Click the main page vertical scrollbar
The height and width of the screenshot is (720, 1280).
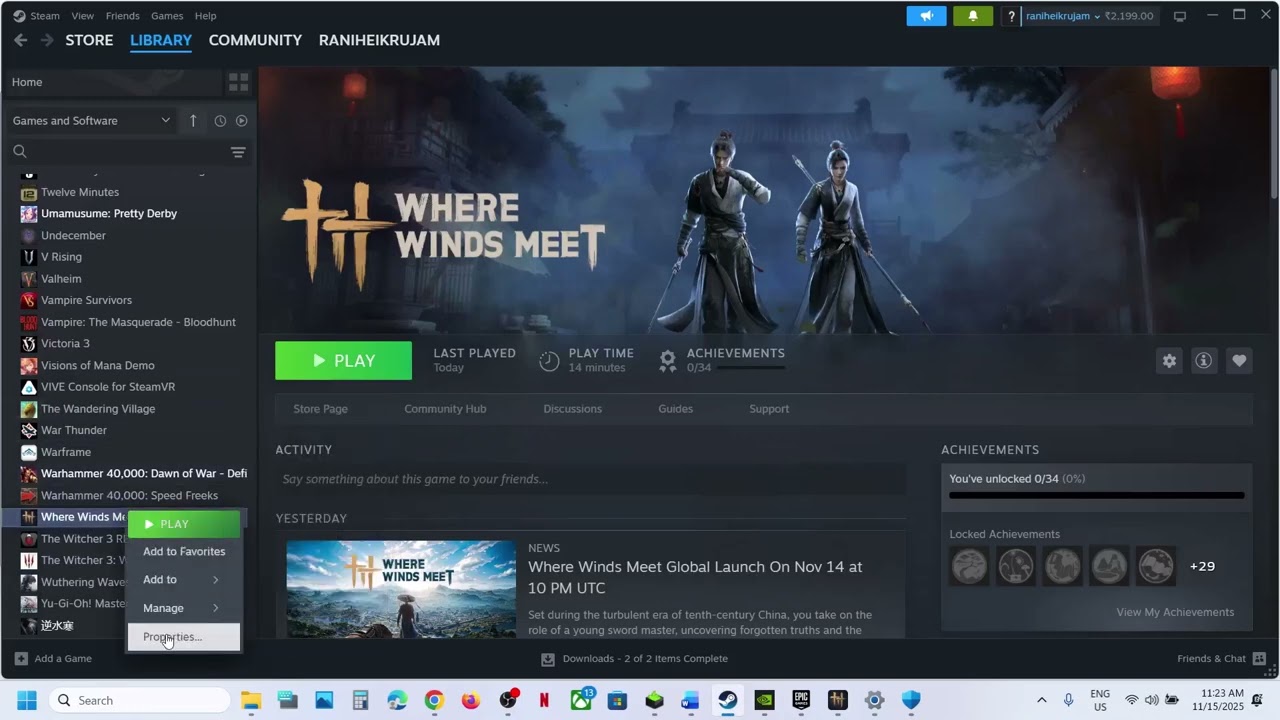coord(1273,133)
